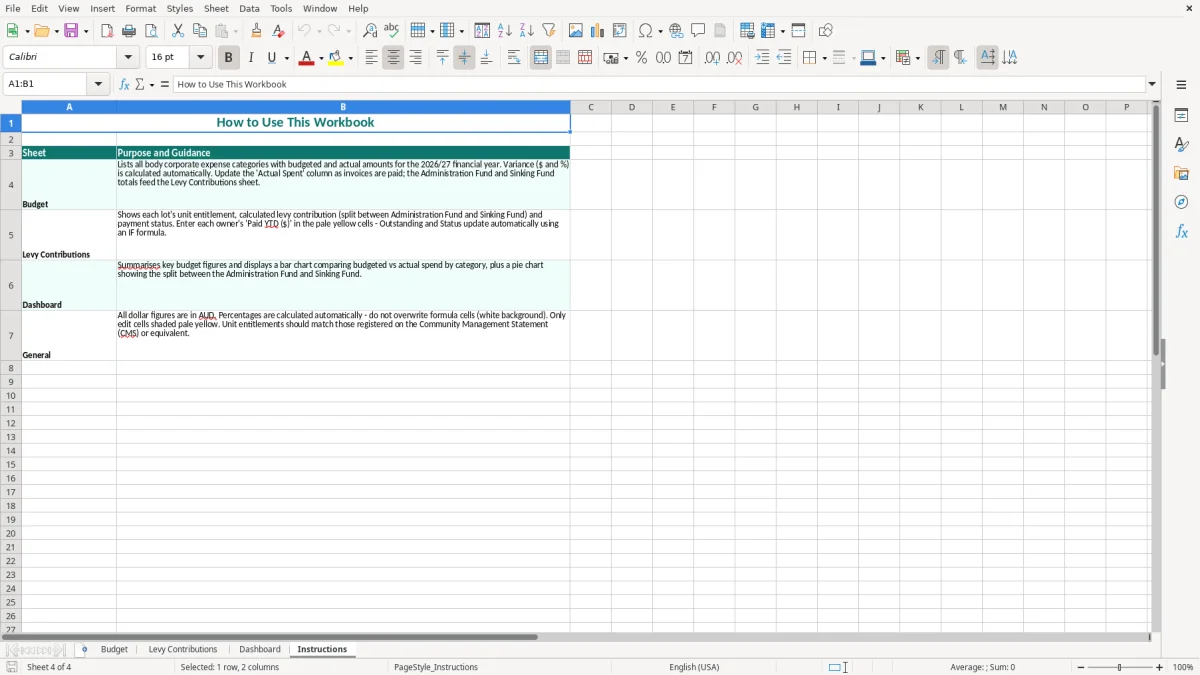This screenshot has height=675, width=1200.
Task: Open the Font Name dropdown
Action: 128,58
